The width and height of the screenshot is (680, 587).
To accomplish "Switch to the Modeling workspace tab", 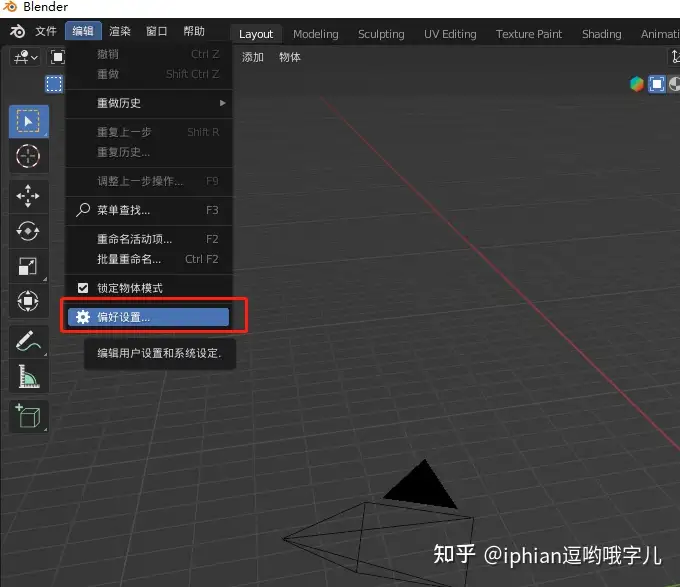I will tap(316, 34).
